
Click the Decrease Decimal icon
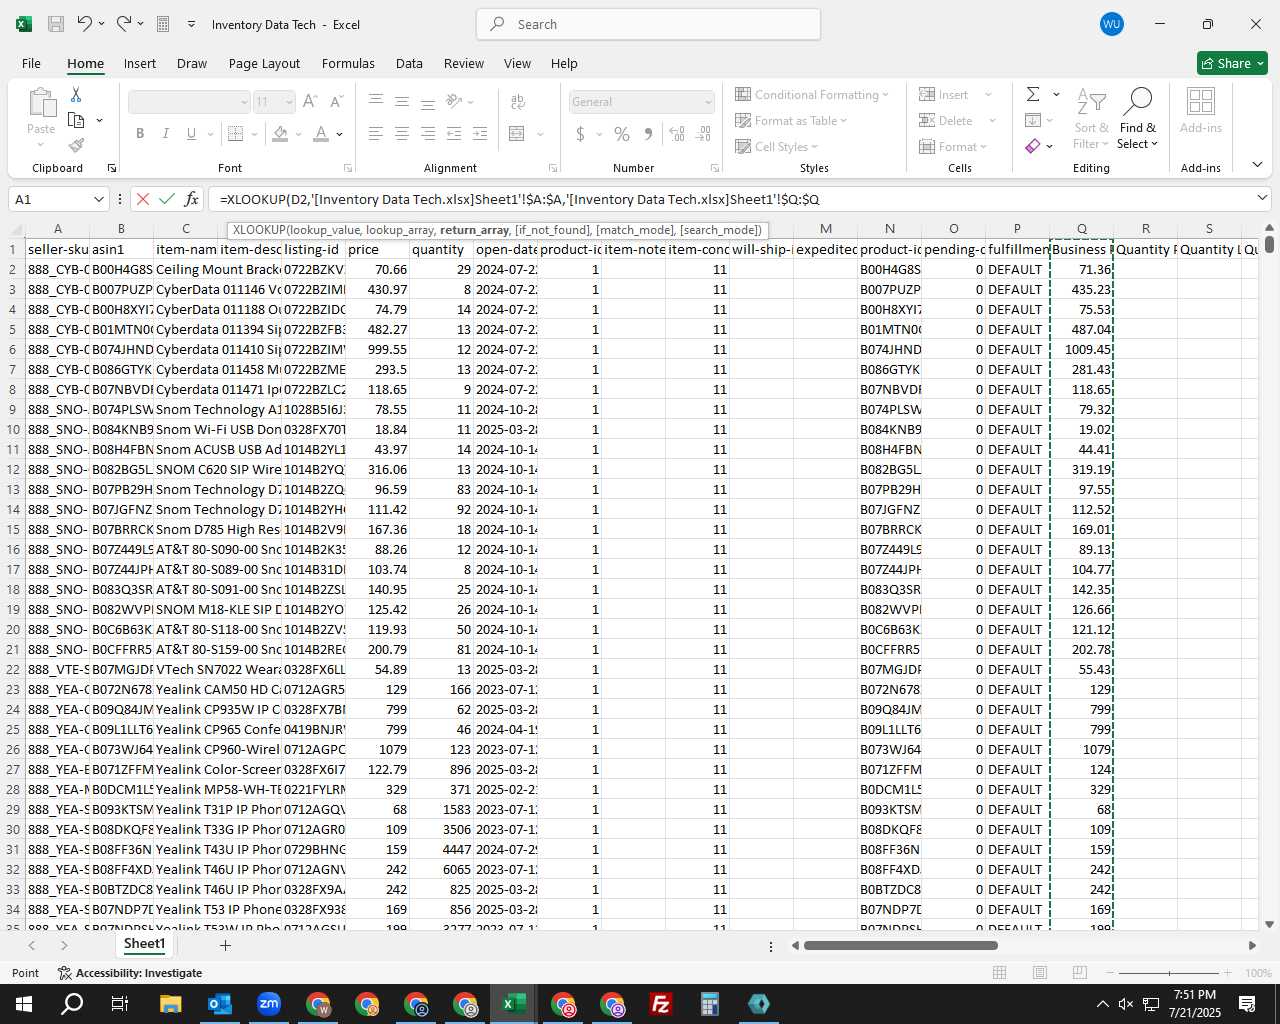point(703,133)
